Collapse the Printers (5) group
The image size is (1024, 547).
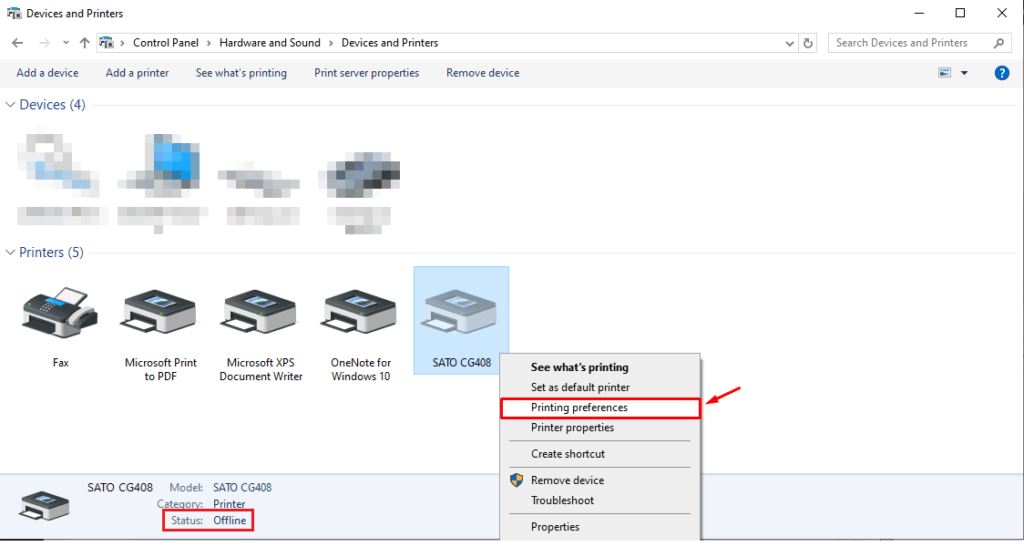(x=10, y=252)
